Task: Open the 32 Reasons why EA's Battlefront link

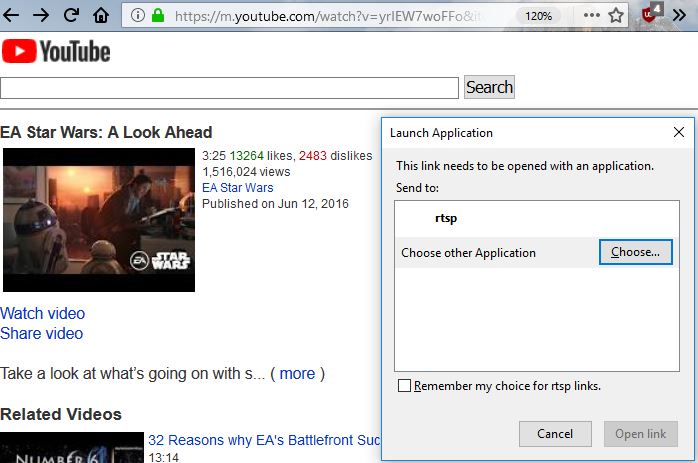Action: pos(264,440)
